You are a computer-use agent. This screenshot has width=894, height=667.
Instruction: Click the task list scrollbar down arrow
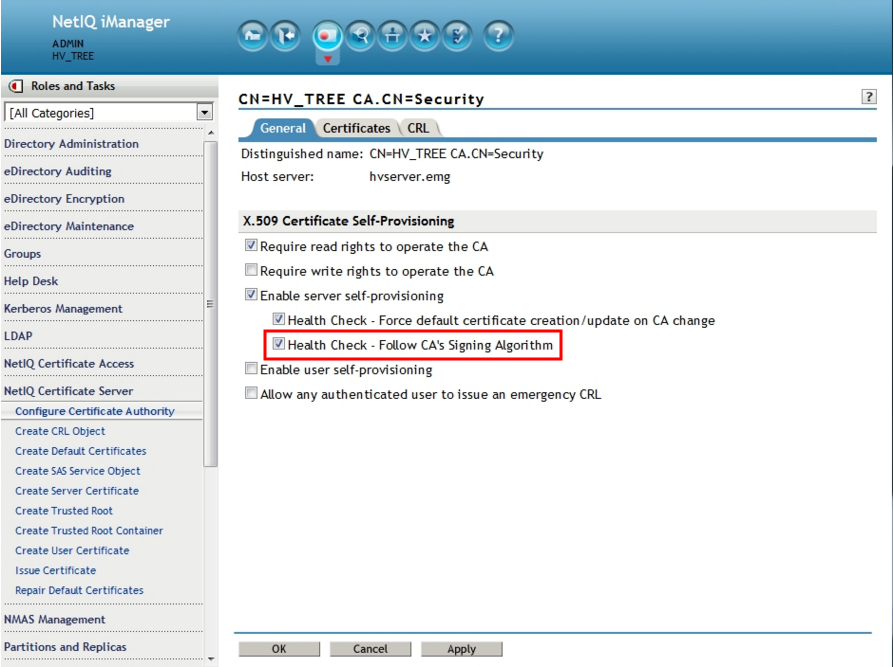(x=211, y=658)
